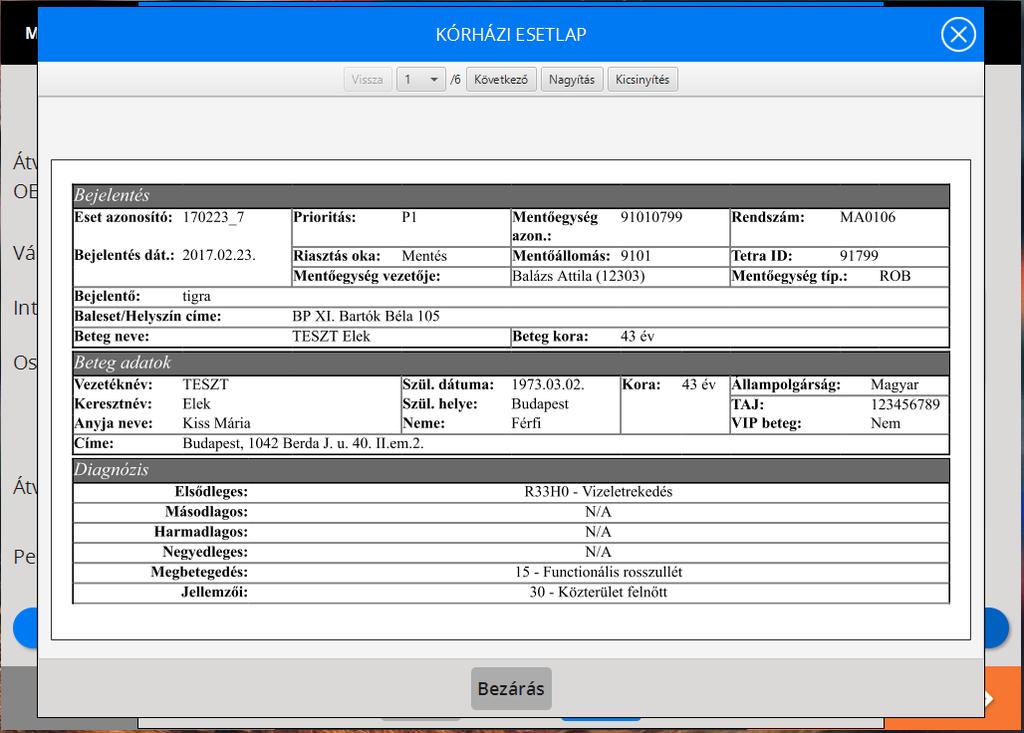Select Jellemzői value 30 - Közterület felnőtt
Image resolution: width=1024 pixels, height=733 pixels.
pos(598,593)
